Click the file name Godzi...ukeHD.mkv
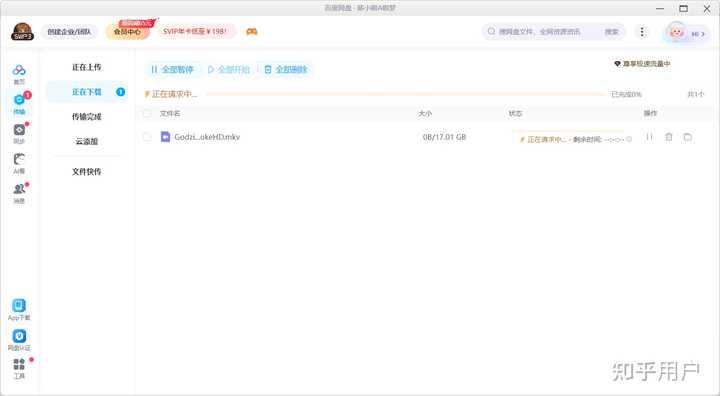The width and height of the screenshot is (720, 396). (x=207, y=137)
